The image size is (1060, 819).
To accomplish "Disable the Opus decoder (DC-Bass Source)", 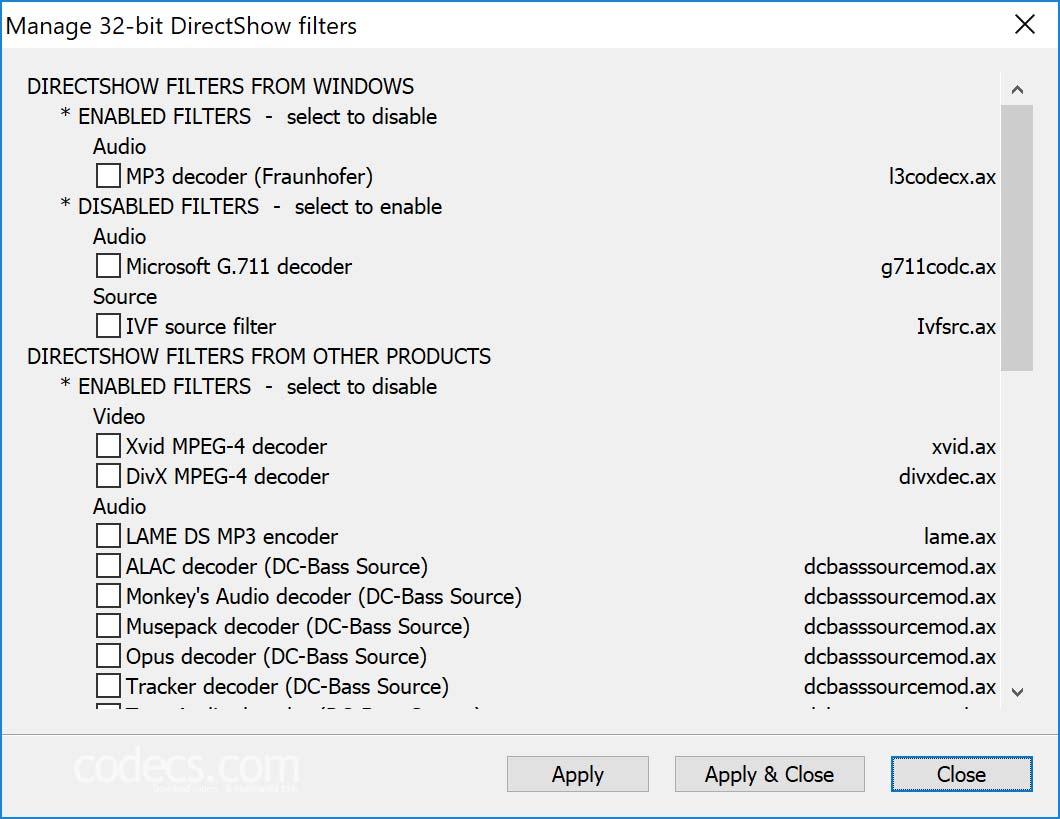I will (107, 656).
